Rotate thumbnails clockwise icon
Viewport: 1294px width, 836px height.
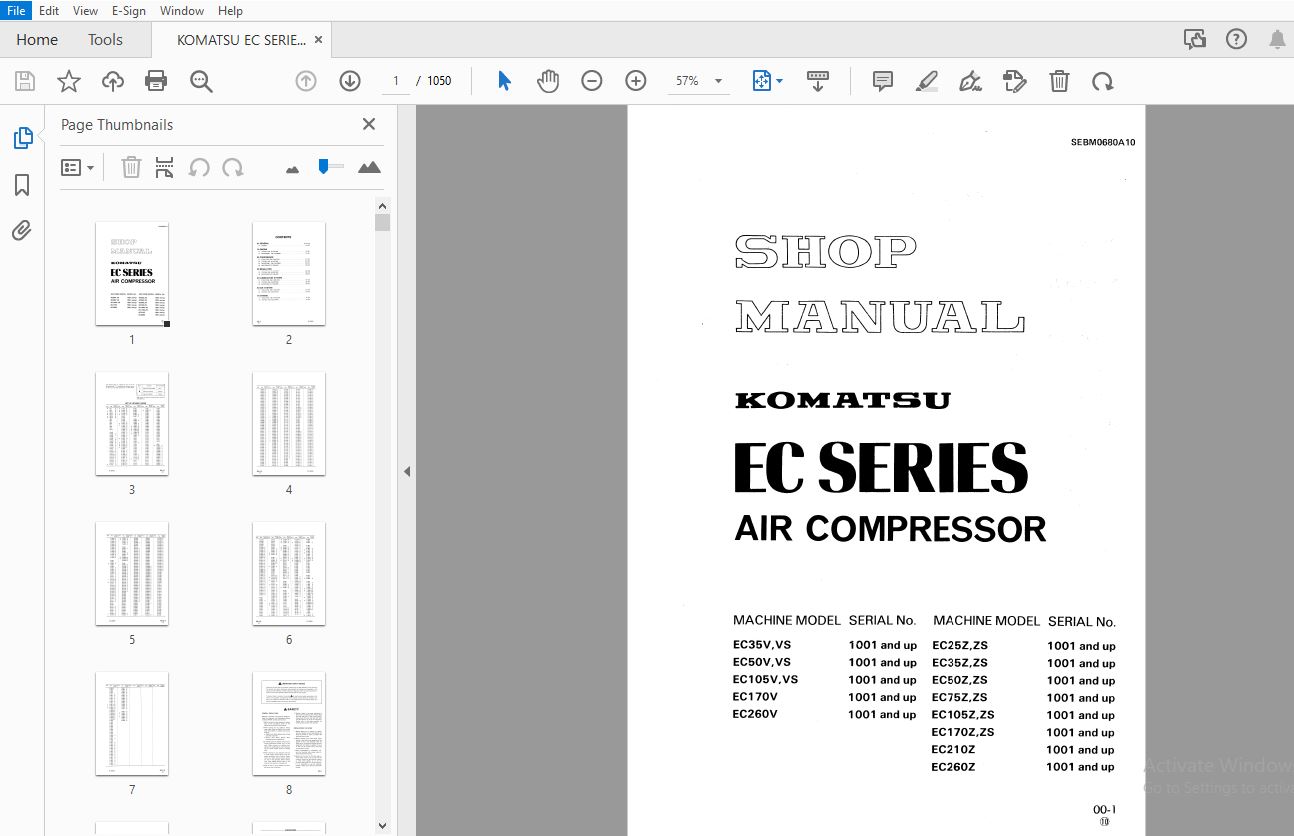pos(233,167)
